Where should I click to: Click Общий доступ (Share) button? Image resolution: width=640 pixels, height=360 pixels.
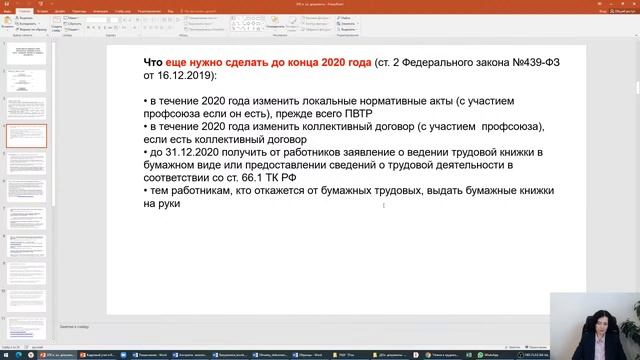623,11
